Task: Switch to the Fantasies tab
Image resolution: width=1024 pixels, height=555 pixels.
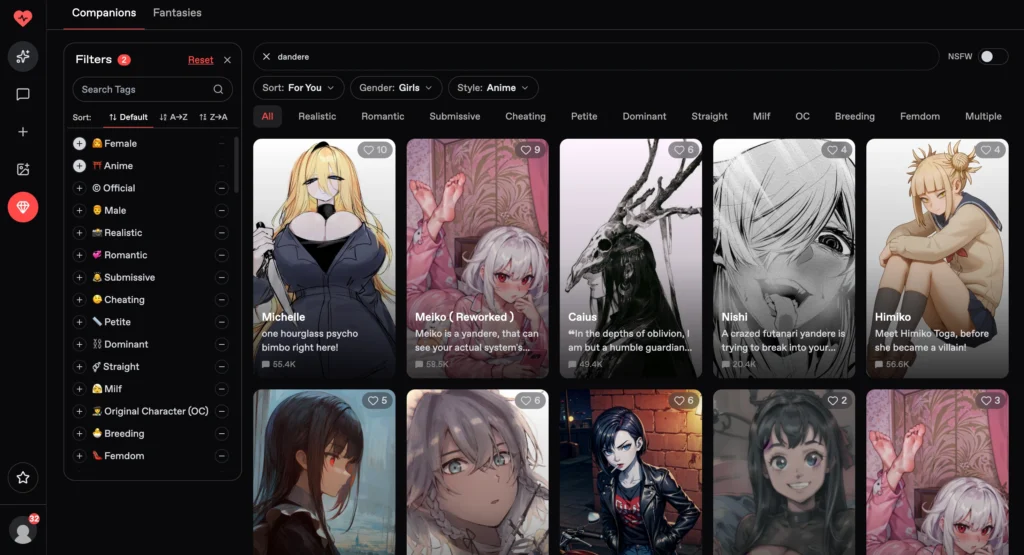Action: click(x=177, y=13)
